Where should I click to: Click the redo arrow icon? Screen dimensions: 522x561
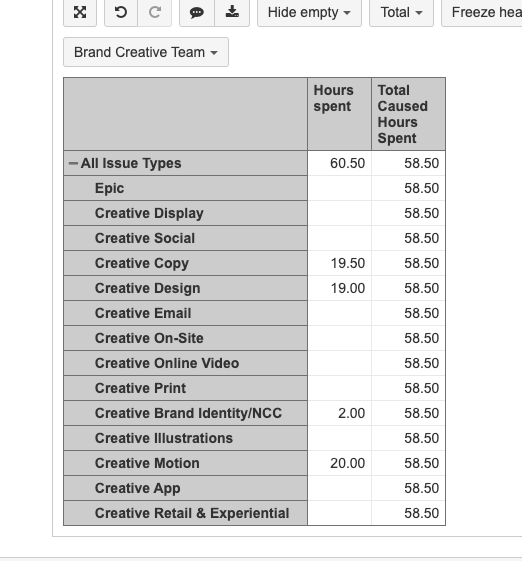pyautogui.click(x=155, y=13)
